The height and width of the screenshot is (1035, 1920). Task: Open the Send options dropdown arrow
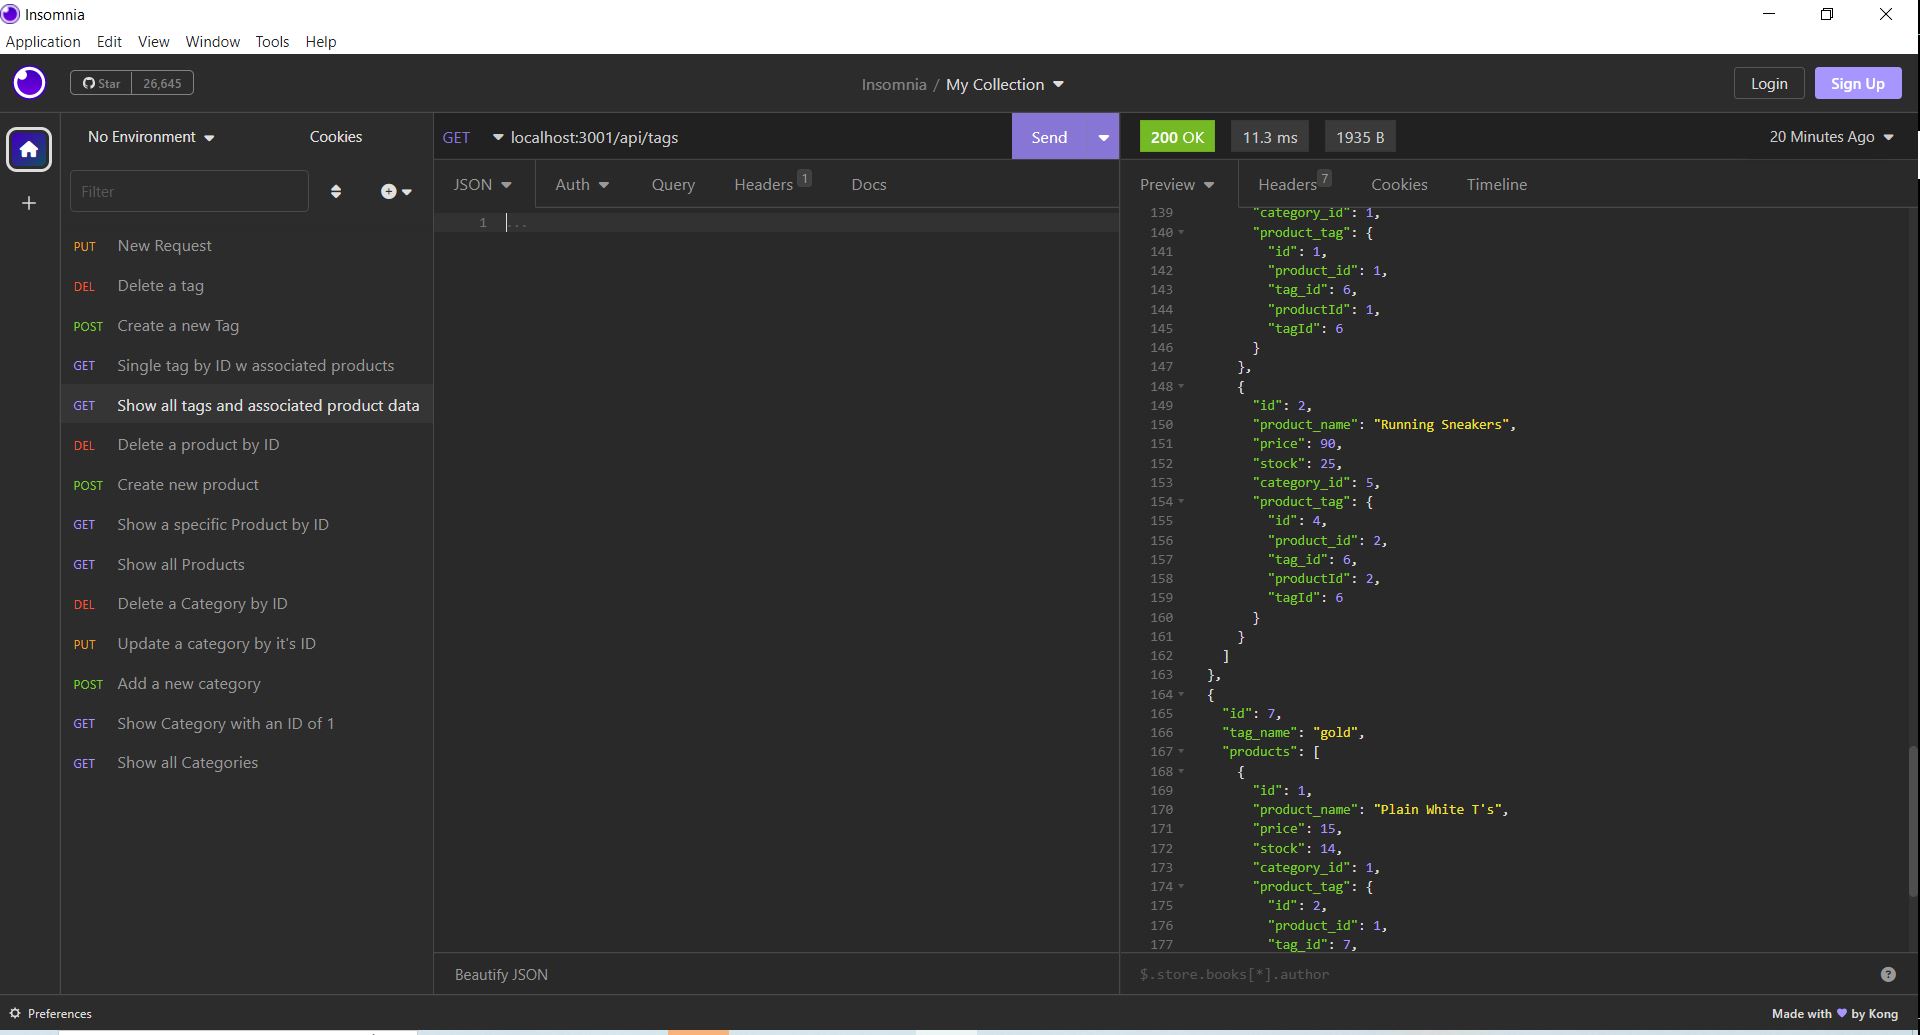tap(1102, 136)
